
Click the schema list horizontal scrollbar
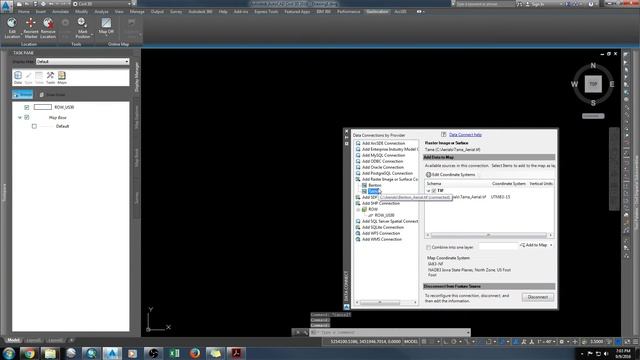[x=489, y=235]
